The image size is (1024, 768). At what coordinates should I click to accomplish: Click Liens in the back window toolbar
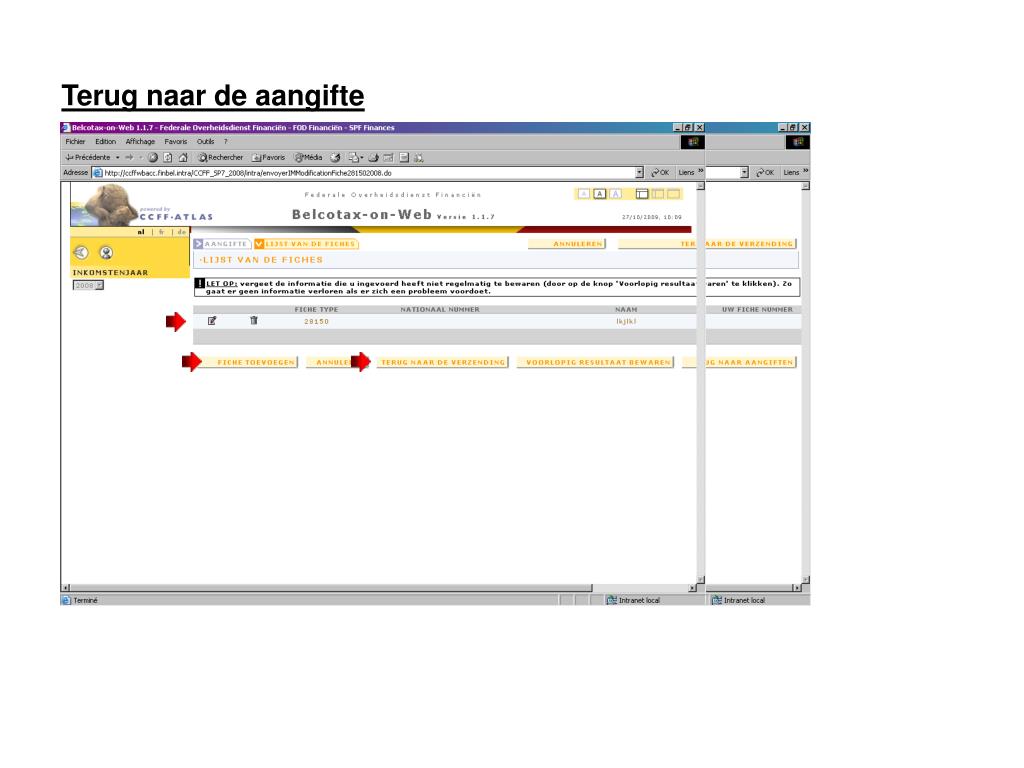[x=791, y=172]
